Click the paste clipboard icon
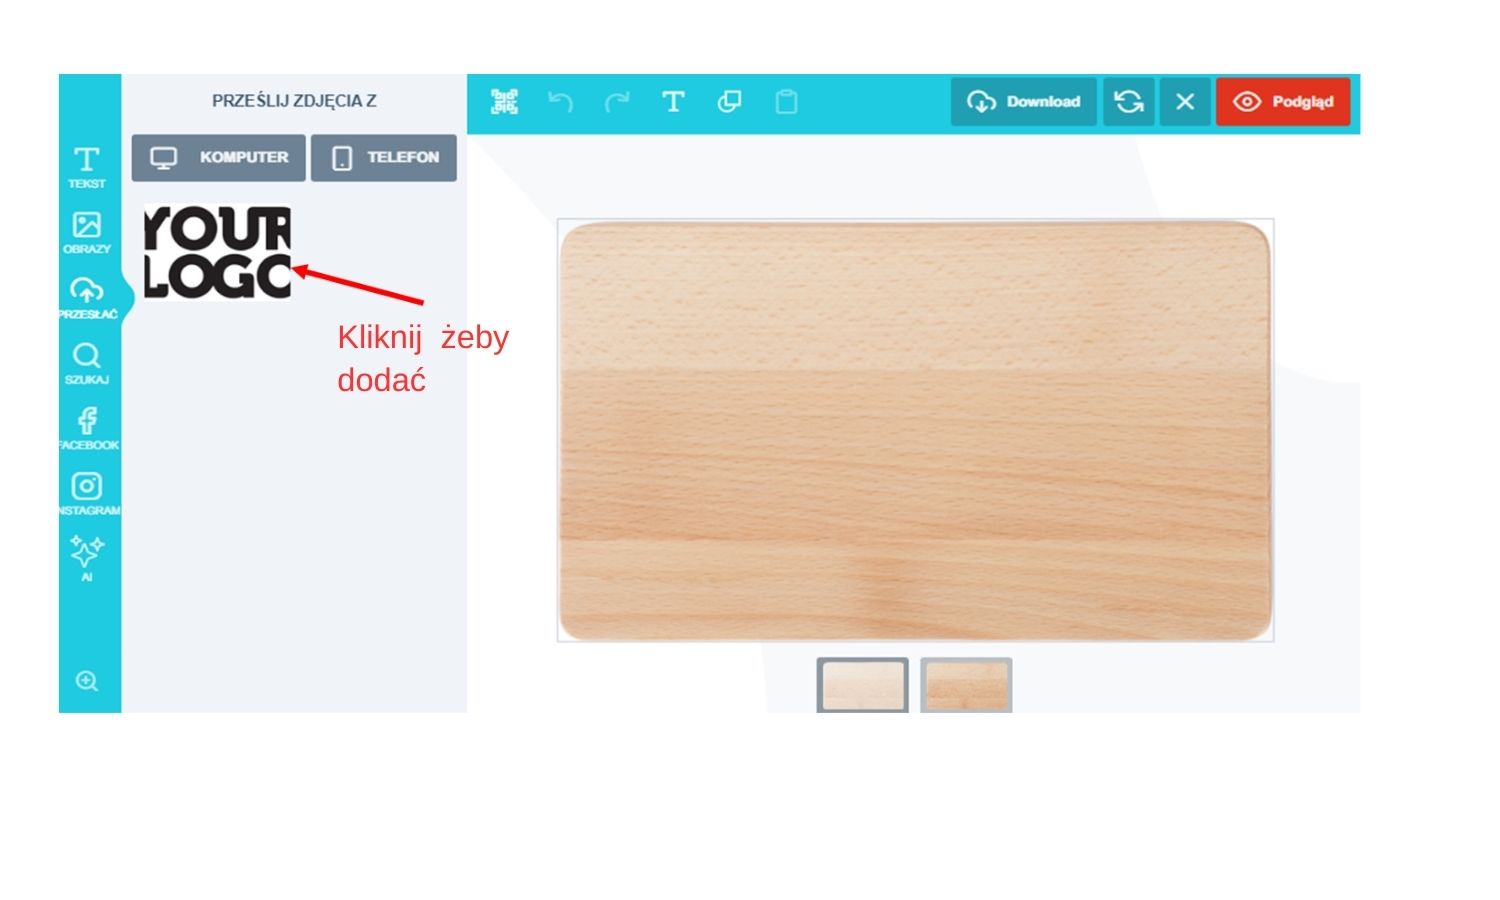Screen dimensions: 1500x900 (786, 101)
